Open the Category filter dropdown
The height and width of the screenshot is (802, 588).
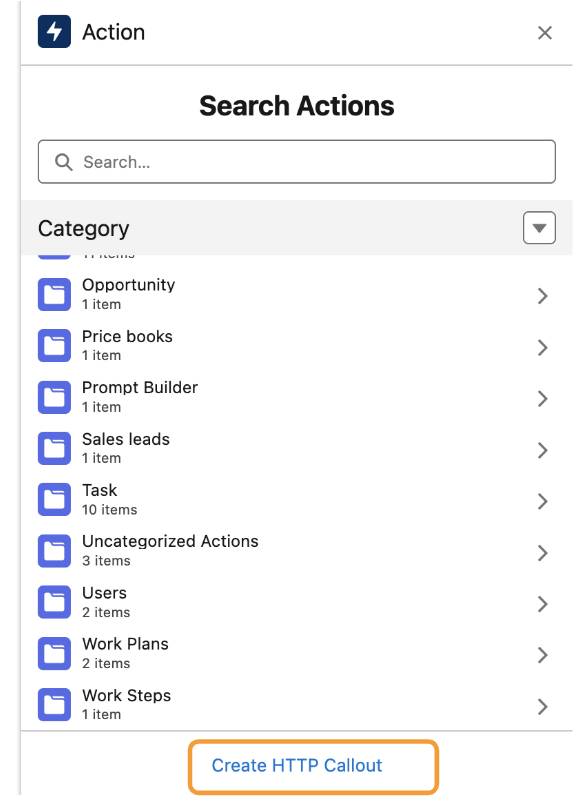pos(541,227)
